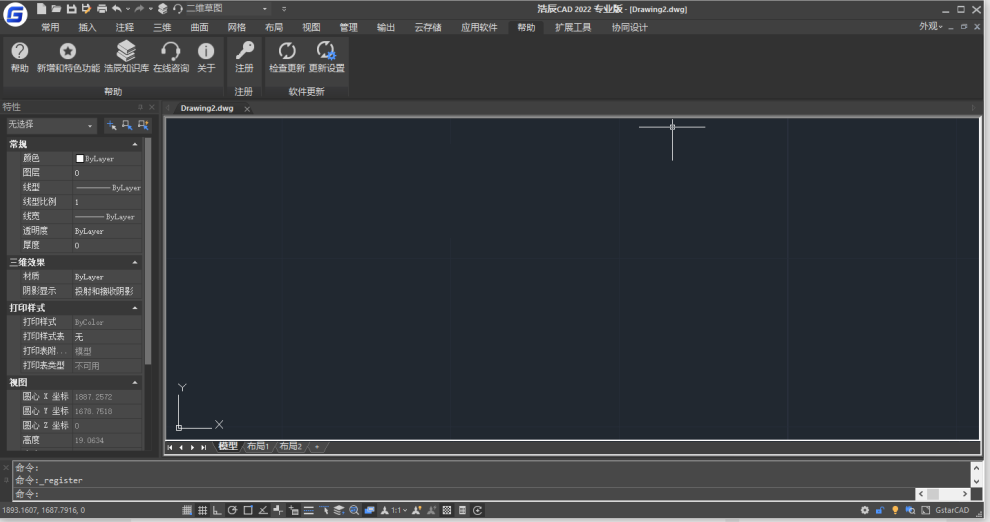Image resolution: width=990 pixels, height=522 pixels.
Task: Open a file using the folder icon
Action: [x=56, y=9]
